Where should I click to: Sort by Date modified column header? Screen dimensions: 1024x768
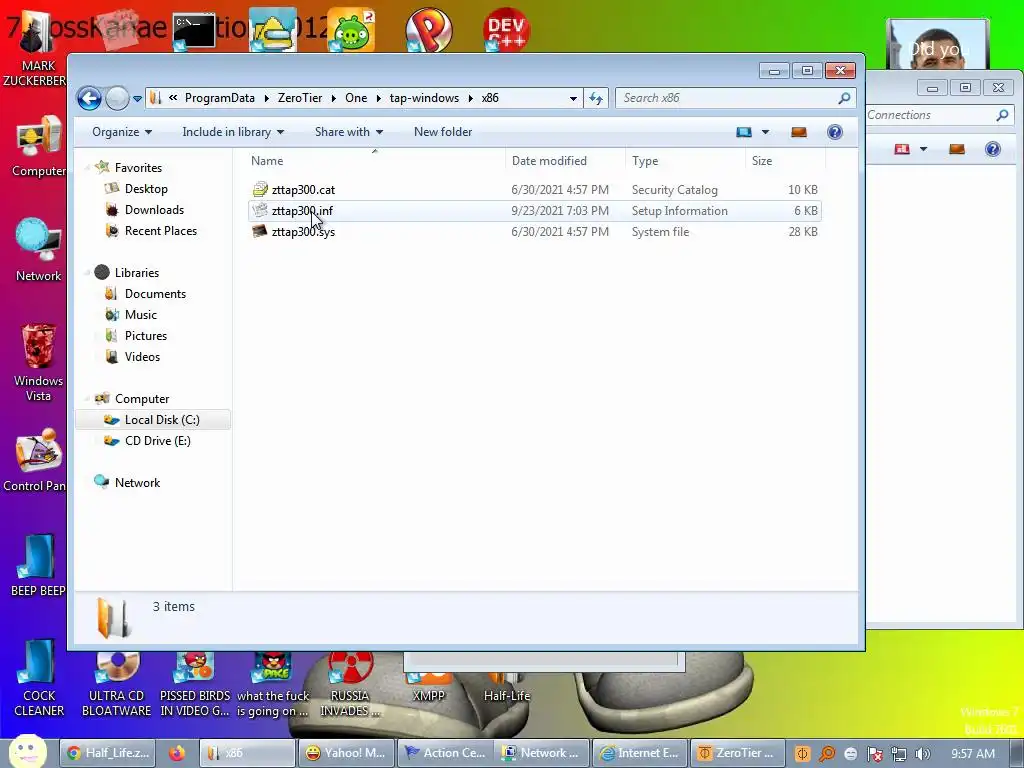565,161
